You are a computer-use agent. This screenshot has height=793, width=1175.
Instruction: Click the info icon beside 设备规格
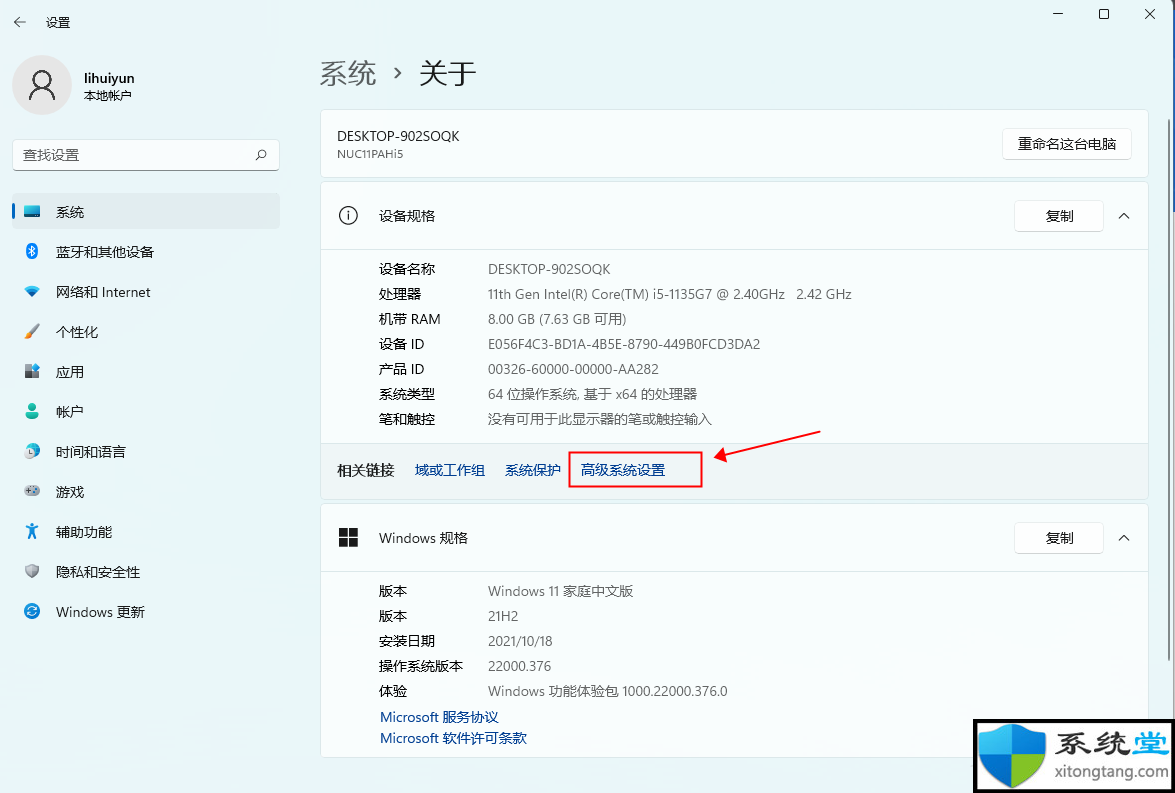348,216
